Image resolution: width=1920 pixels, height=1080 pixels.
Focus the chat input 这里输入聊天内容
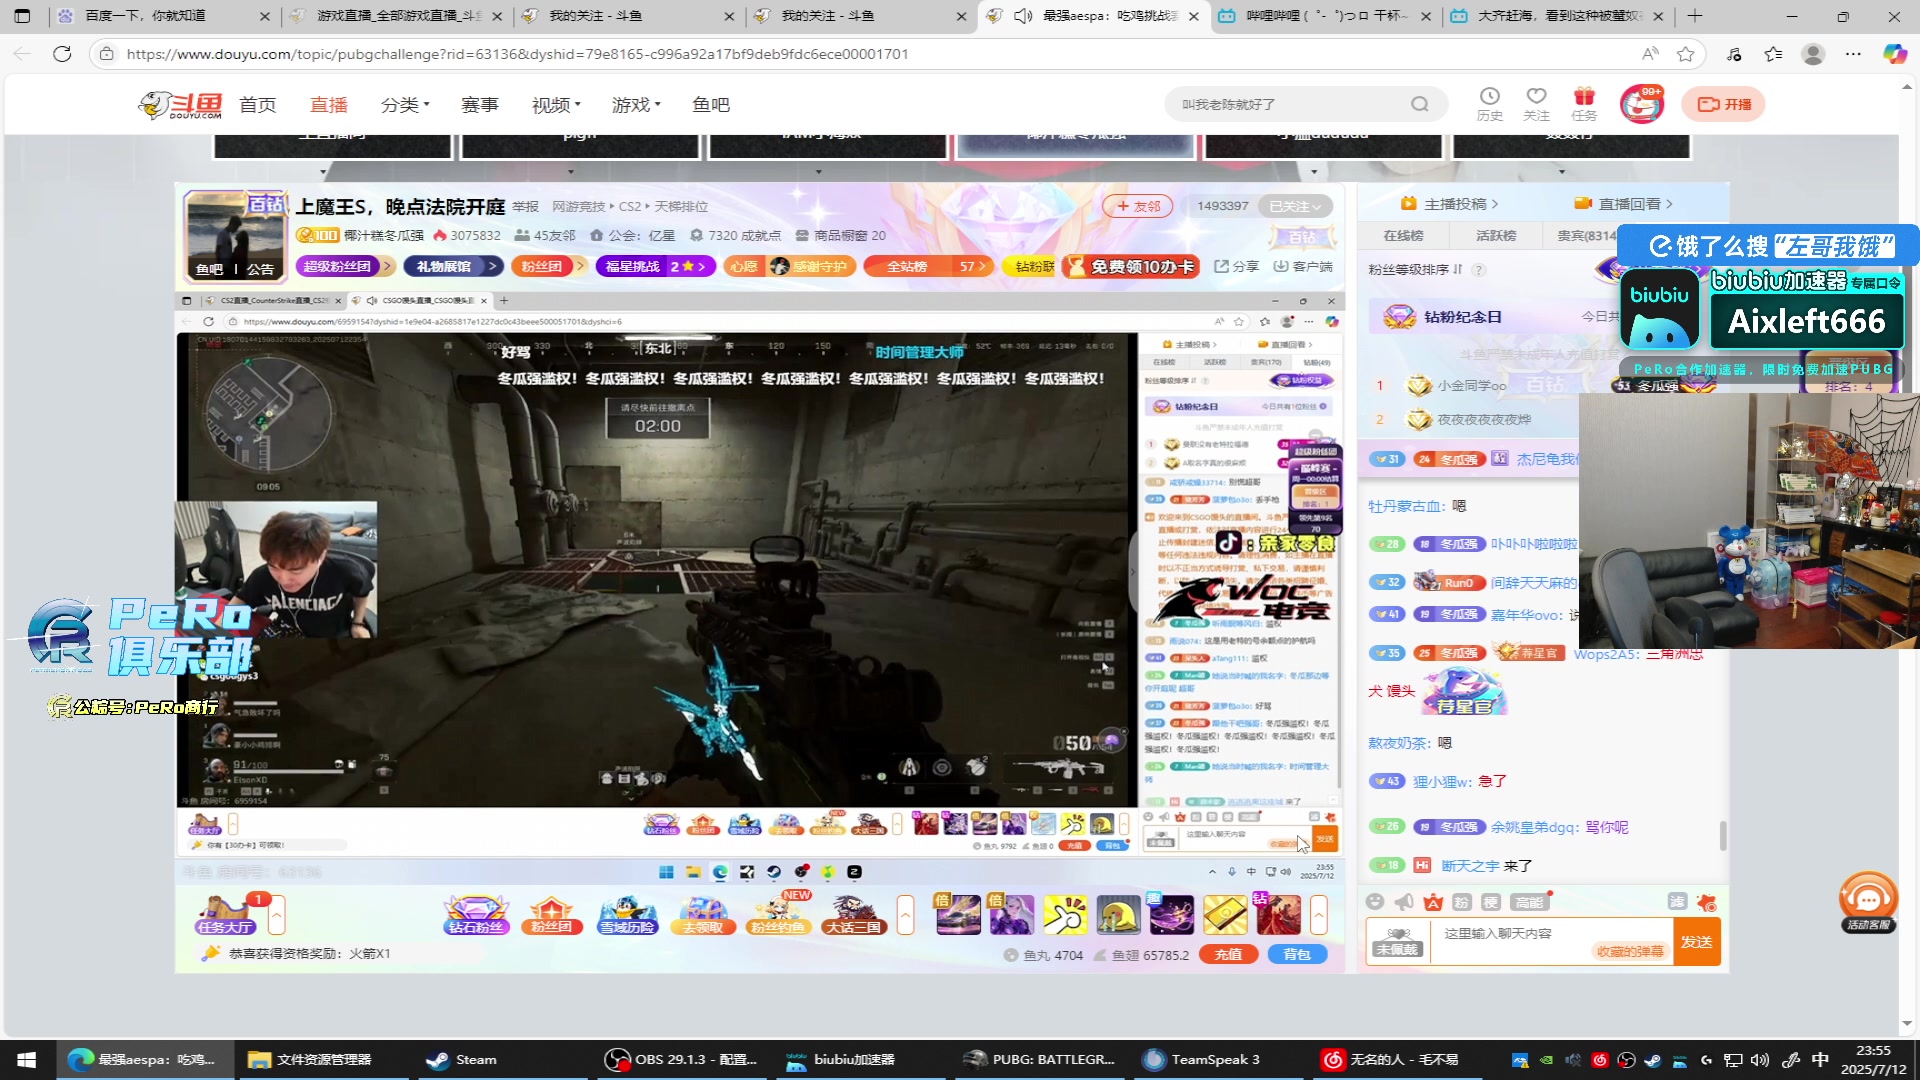click(1553, 942)
